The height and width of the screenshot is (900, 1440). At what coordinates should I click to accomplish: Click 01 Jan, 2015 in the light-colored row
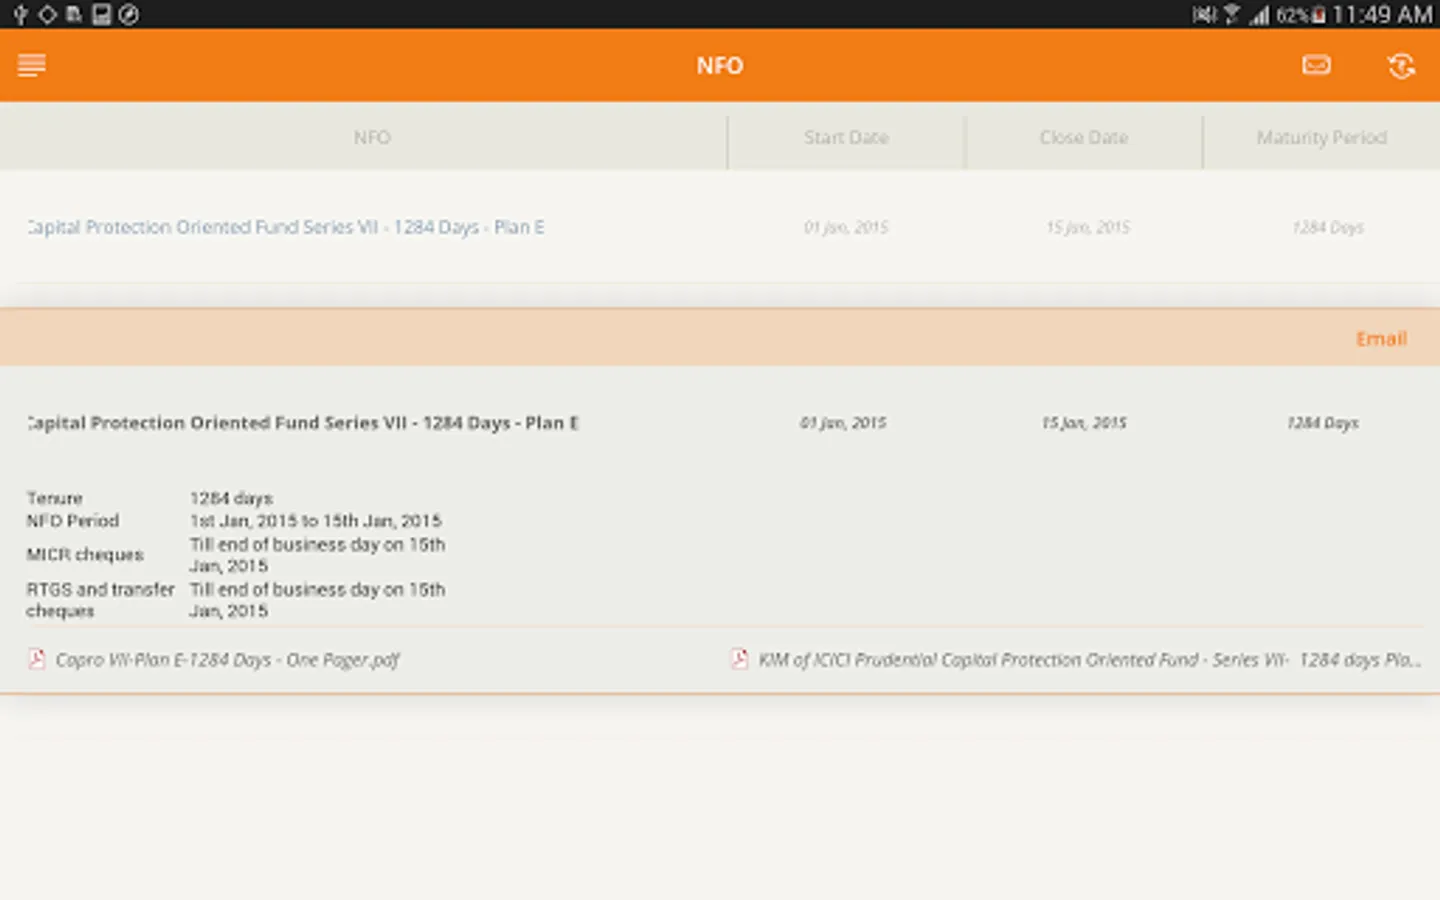click(846, 227)
